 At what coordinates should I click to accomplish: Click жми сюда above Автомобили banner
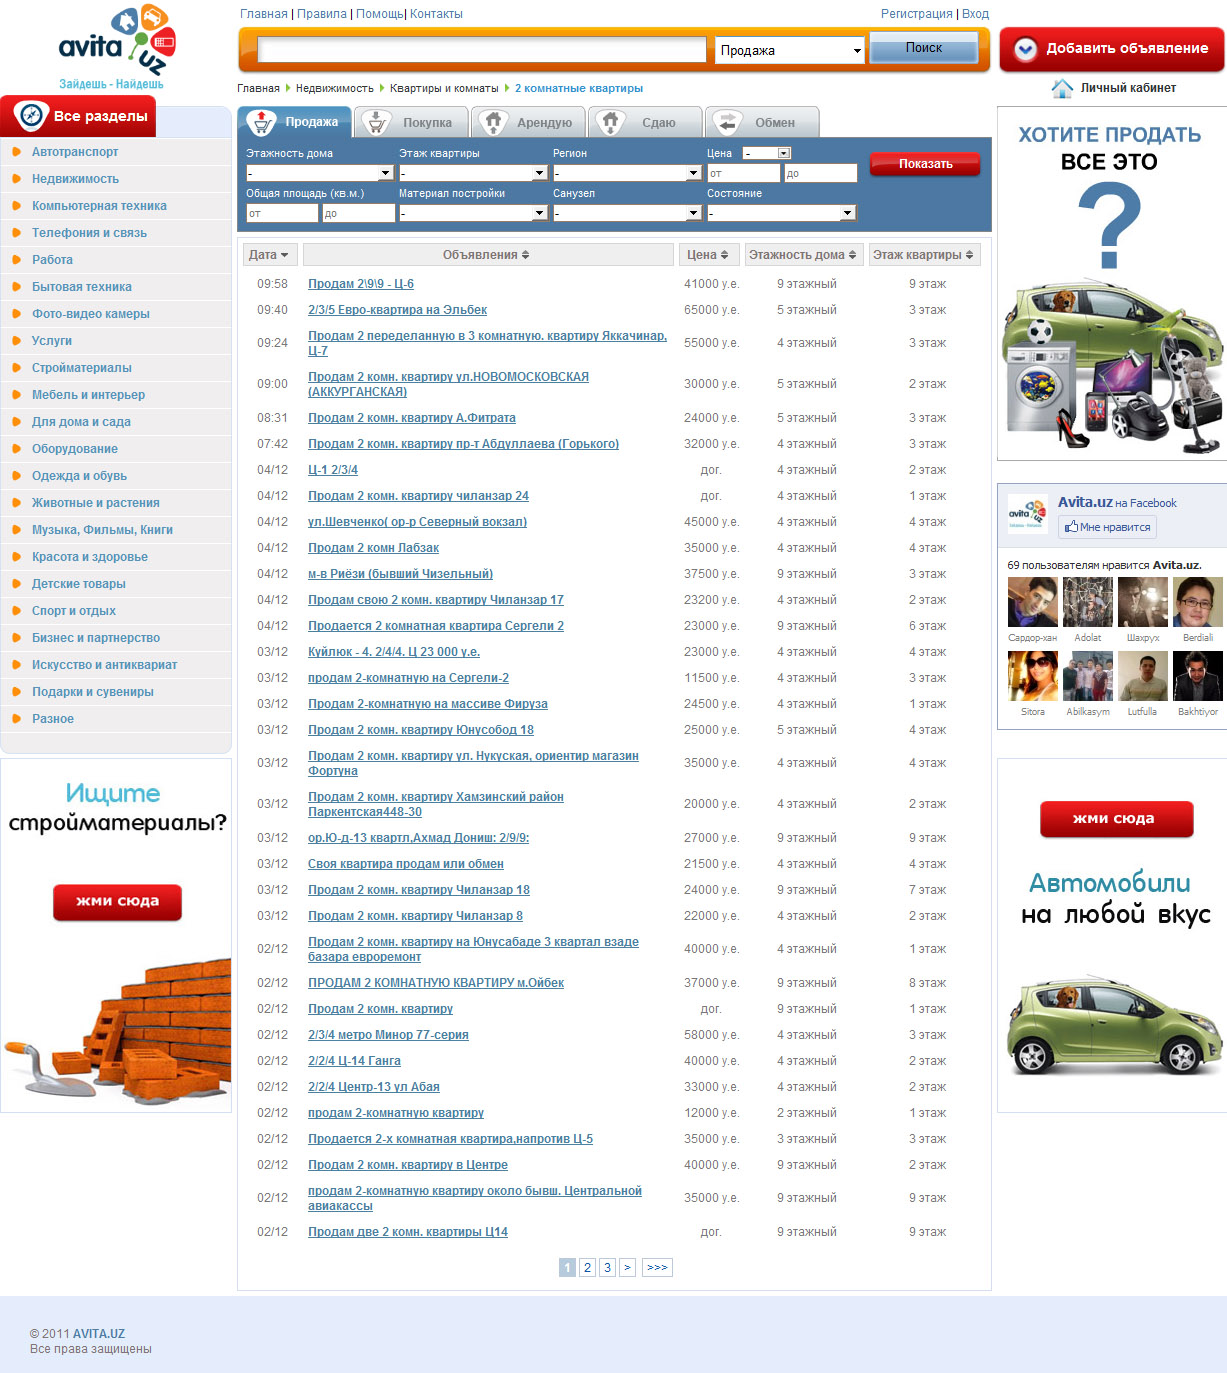pyautogui.click(x=1116, y=819)
